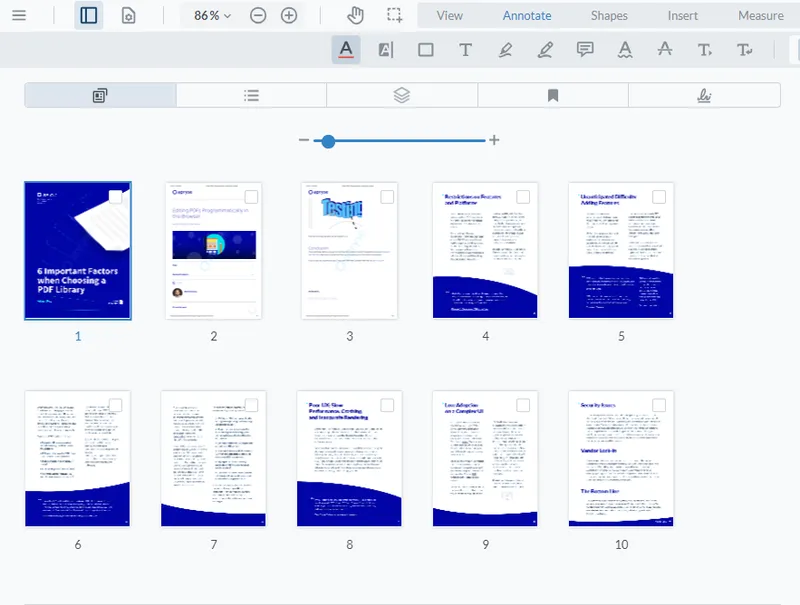Select the squiggly underline tool
Viewport: 800px width, 605px height.
625,50
